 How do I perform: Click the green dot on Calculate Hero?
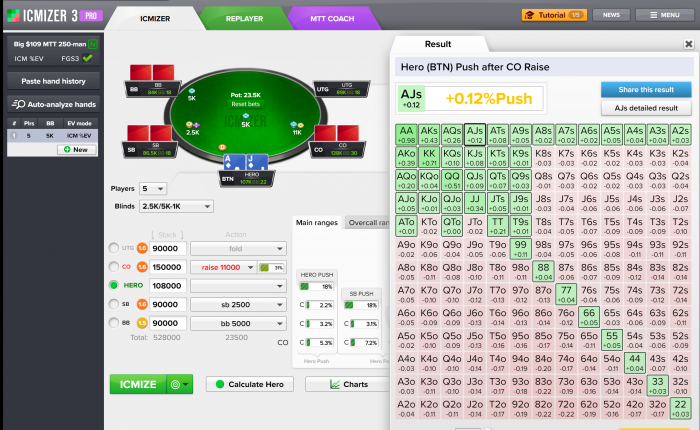click(x=220, y=384)
